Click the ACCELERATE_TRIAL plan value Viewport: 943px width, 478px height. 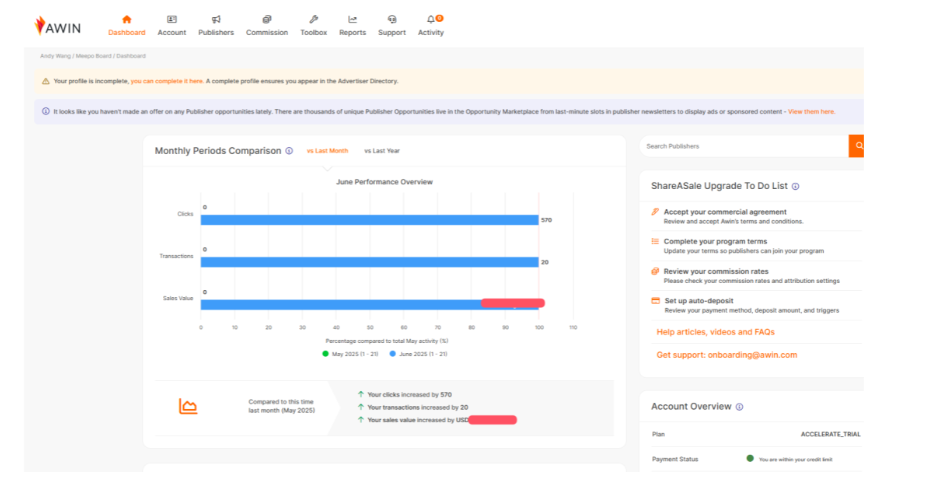click(x=831, y=434)
